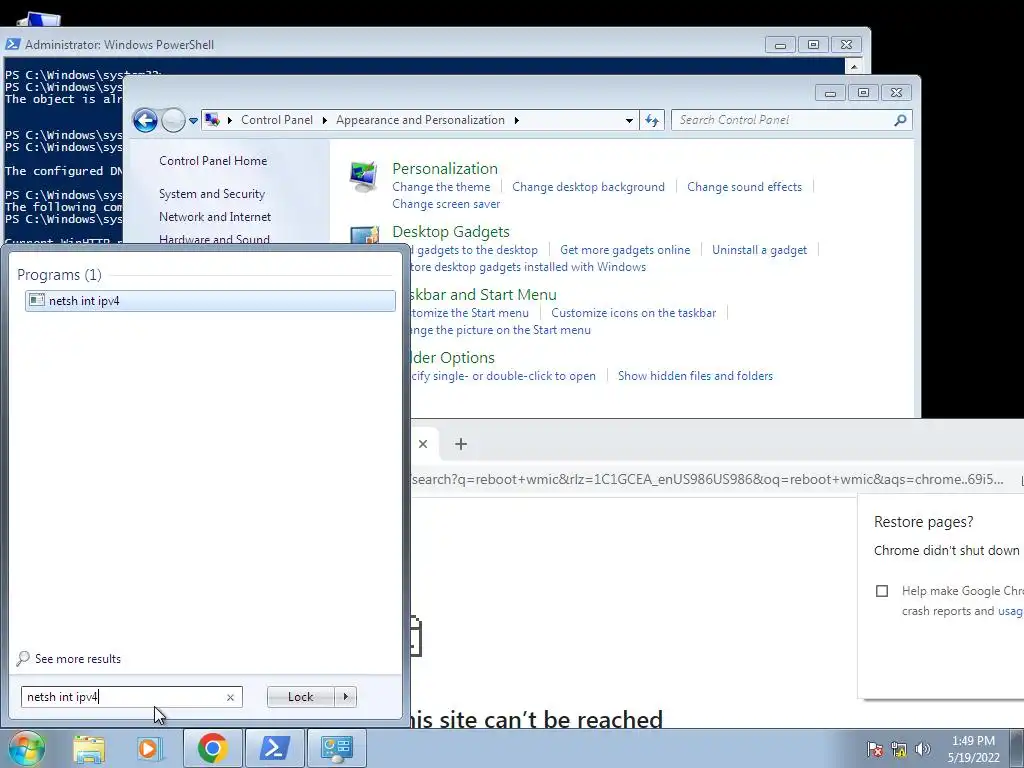
Task: Open the Personalization heading
Action: click(x=445, y=168)
